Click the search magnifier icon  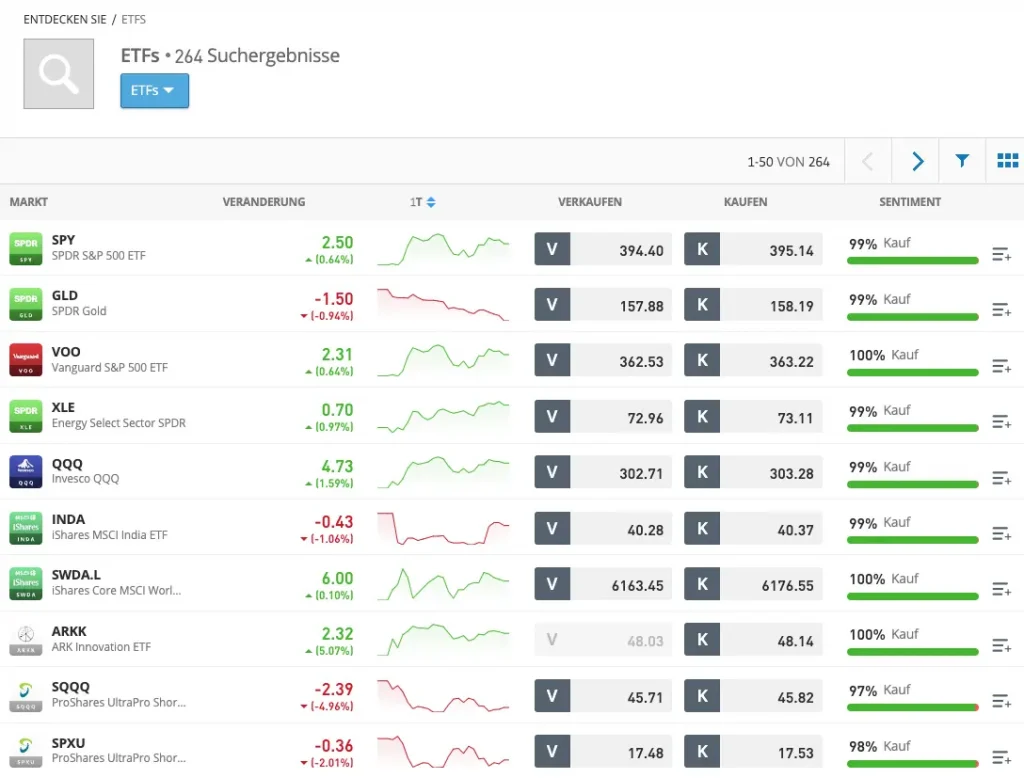point(58,74)
